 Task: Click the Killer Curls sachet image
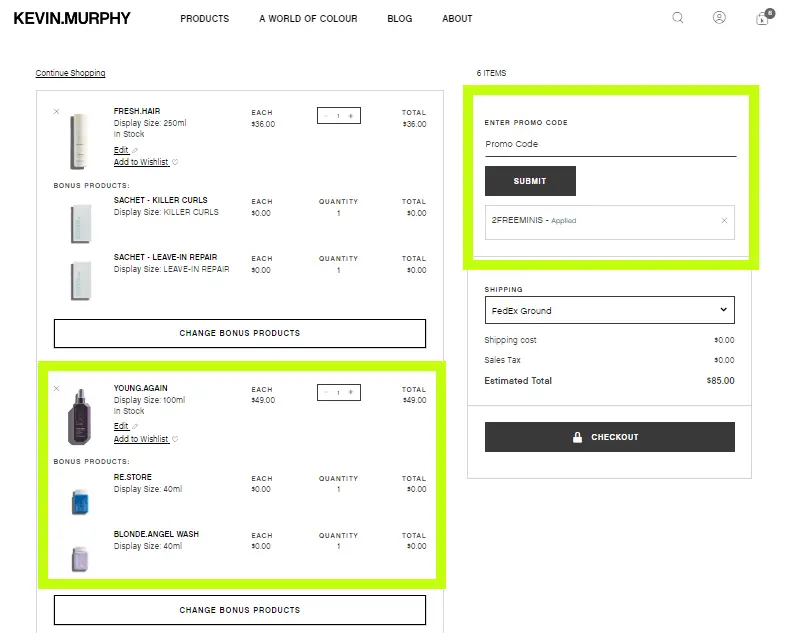[x=81, y=224]
